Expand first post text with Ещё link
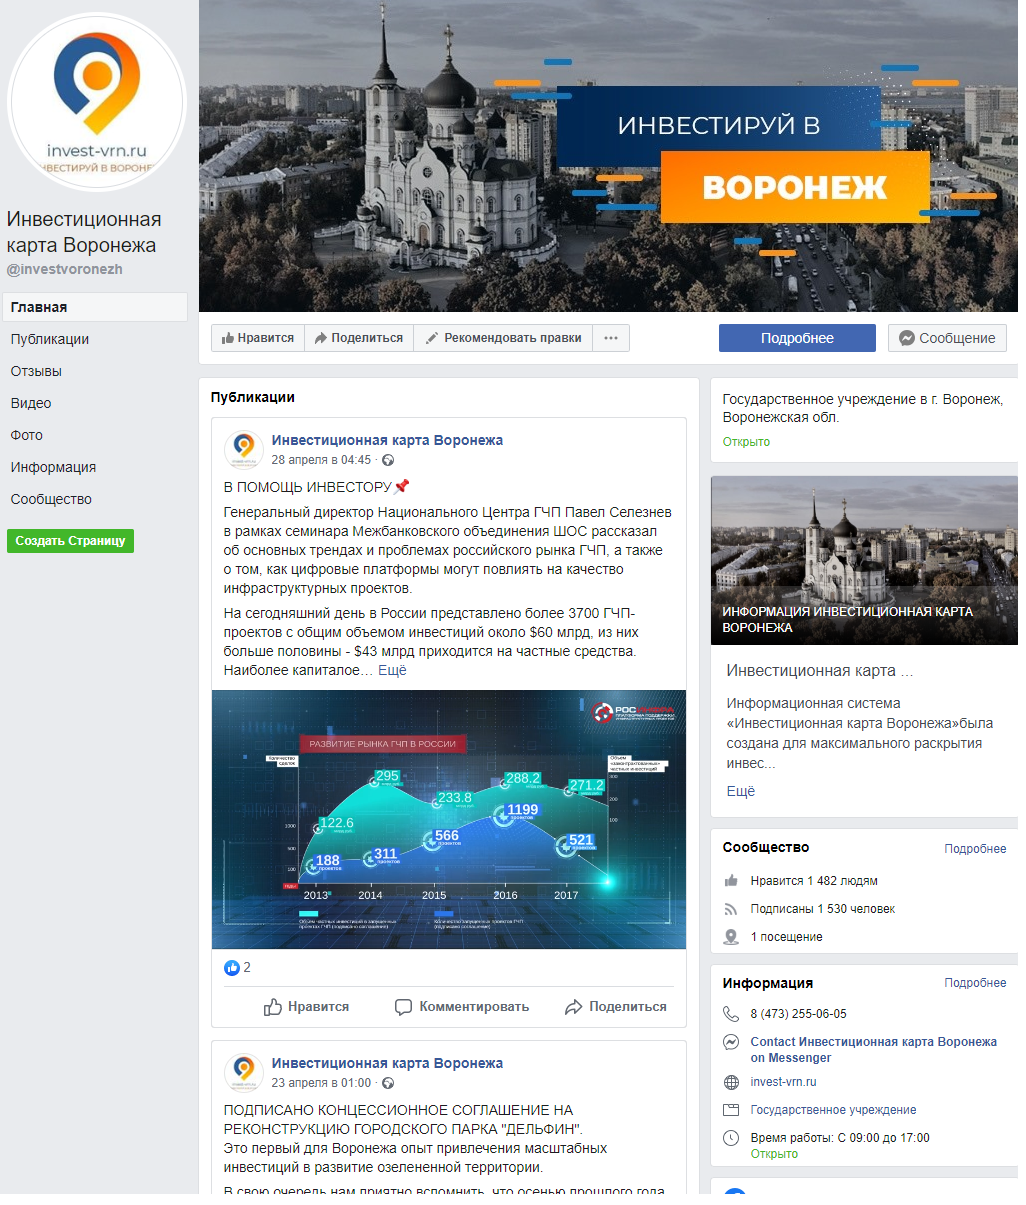This screenshot has width=1026, height=1205. coord(392,670)
